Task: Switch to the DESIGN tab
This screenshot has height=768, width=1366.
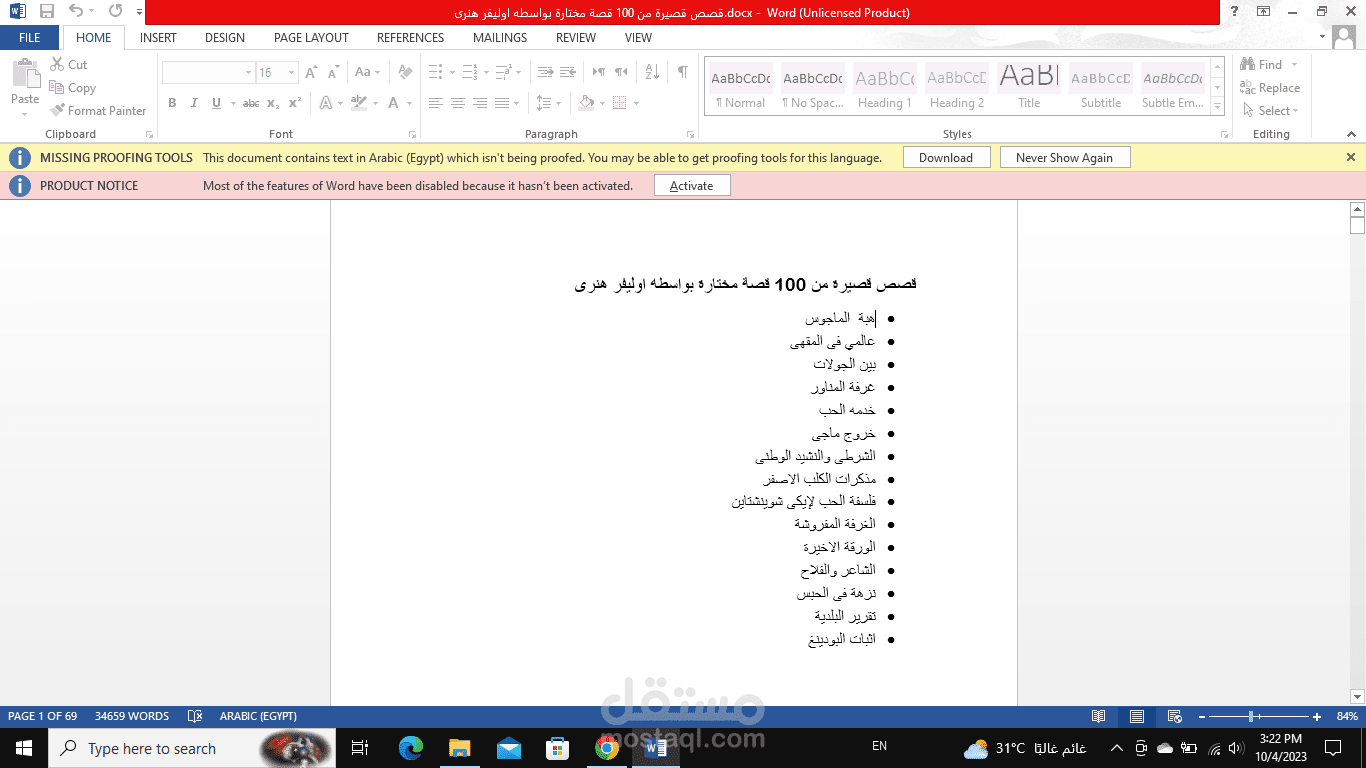Action: (x=225, y=38)
